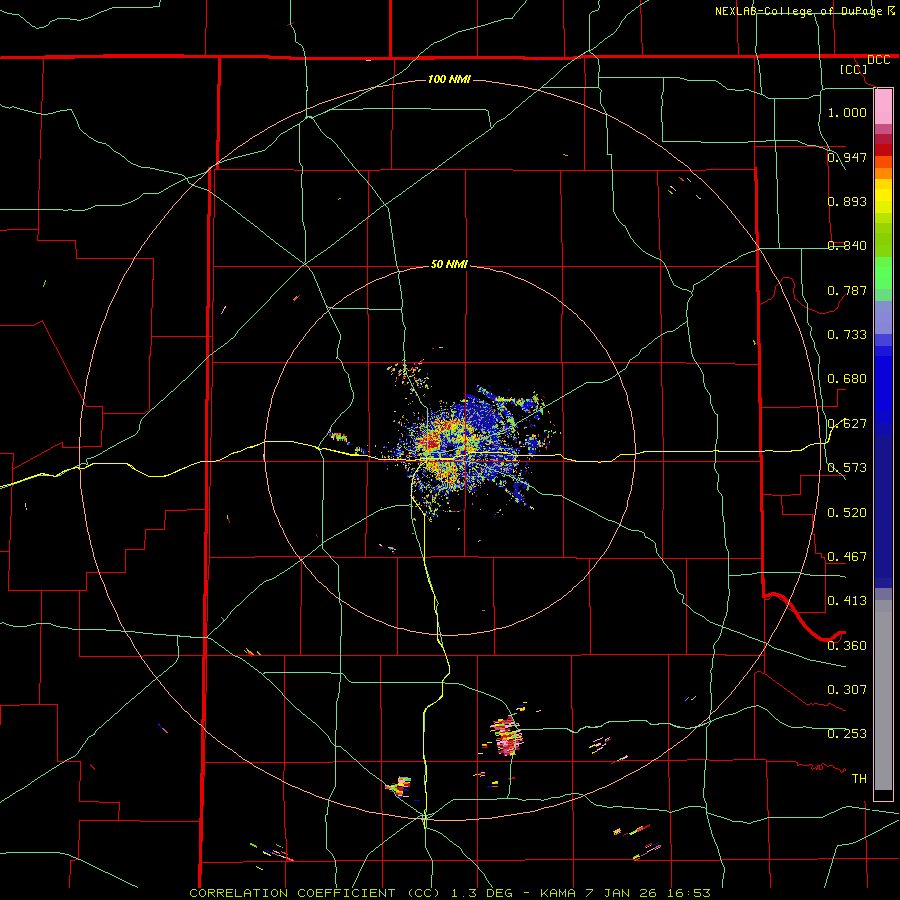Click the DCC label above the color scale

[x=878, y=60]
